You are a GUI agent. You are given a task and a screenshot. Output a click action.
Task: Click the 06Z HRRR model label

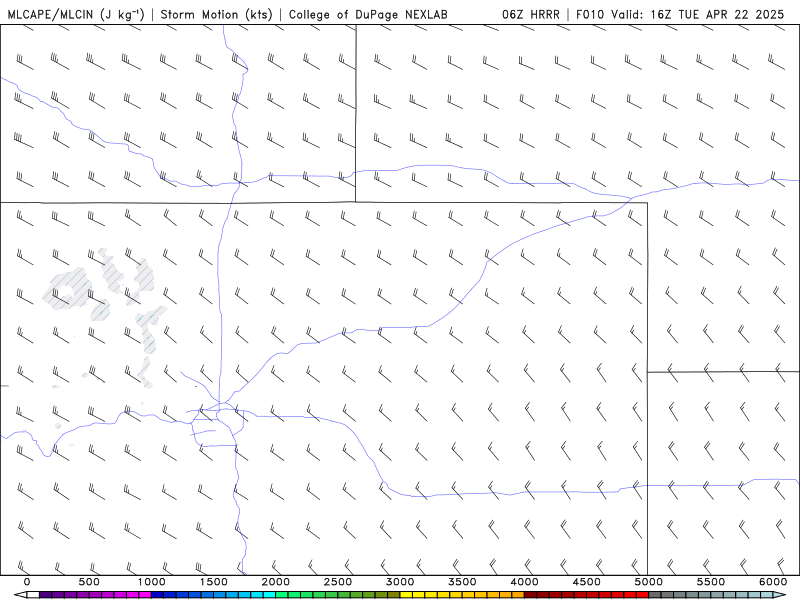pyautogui.click(x=531, y=14)
